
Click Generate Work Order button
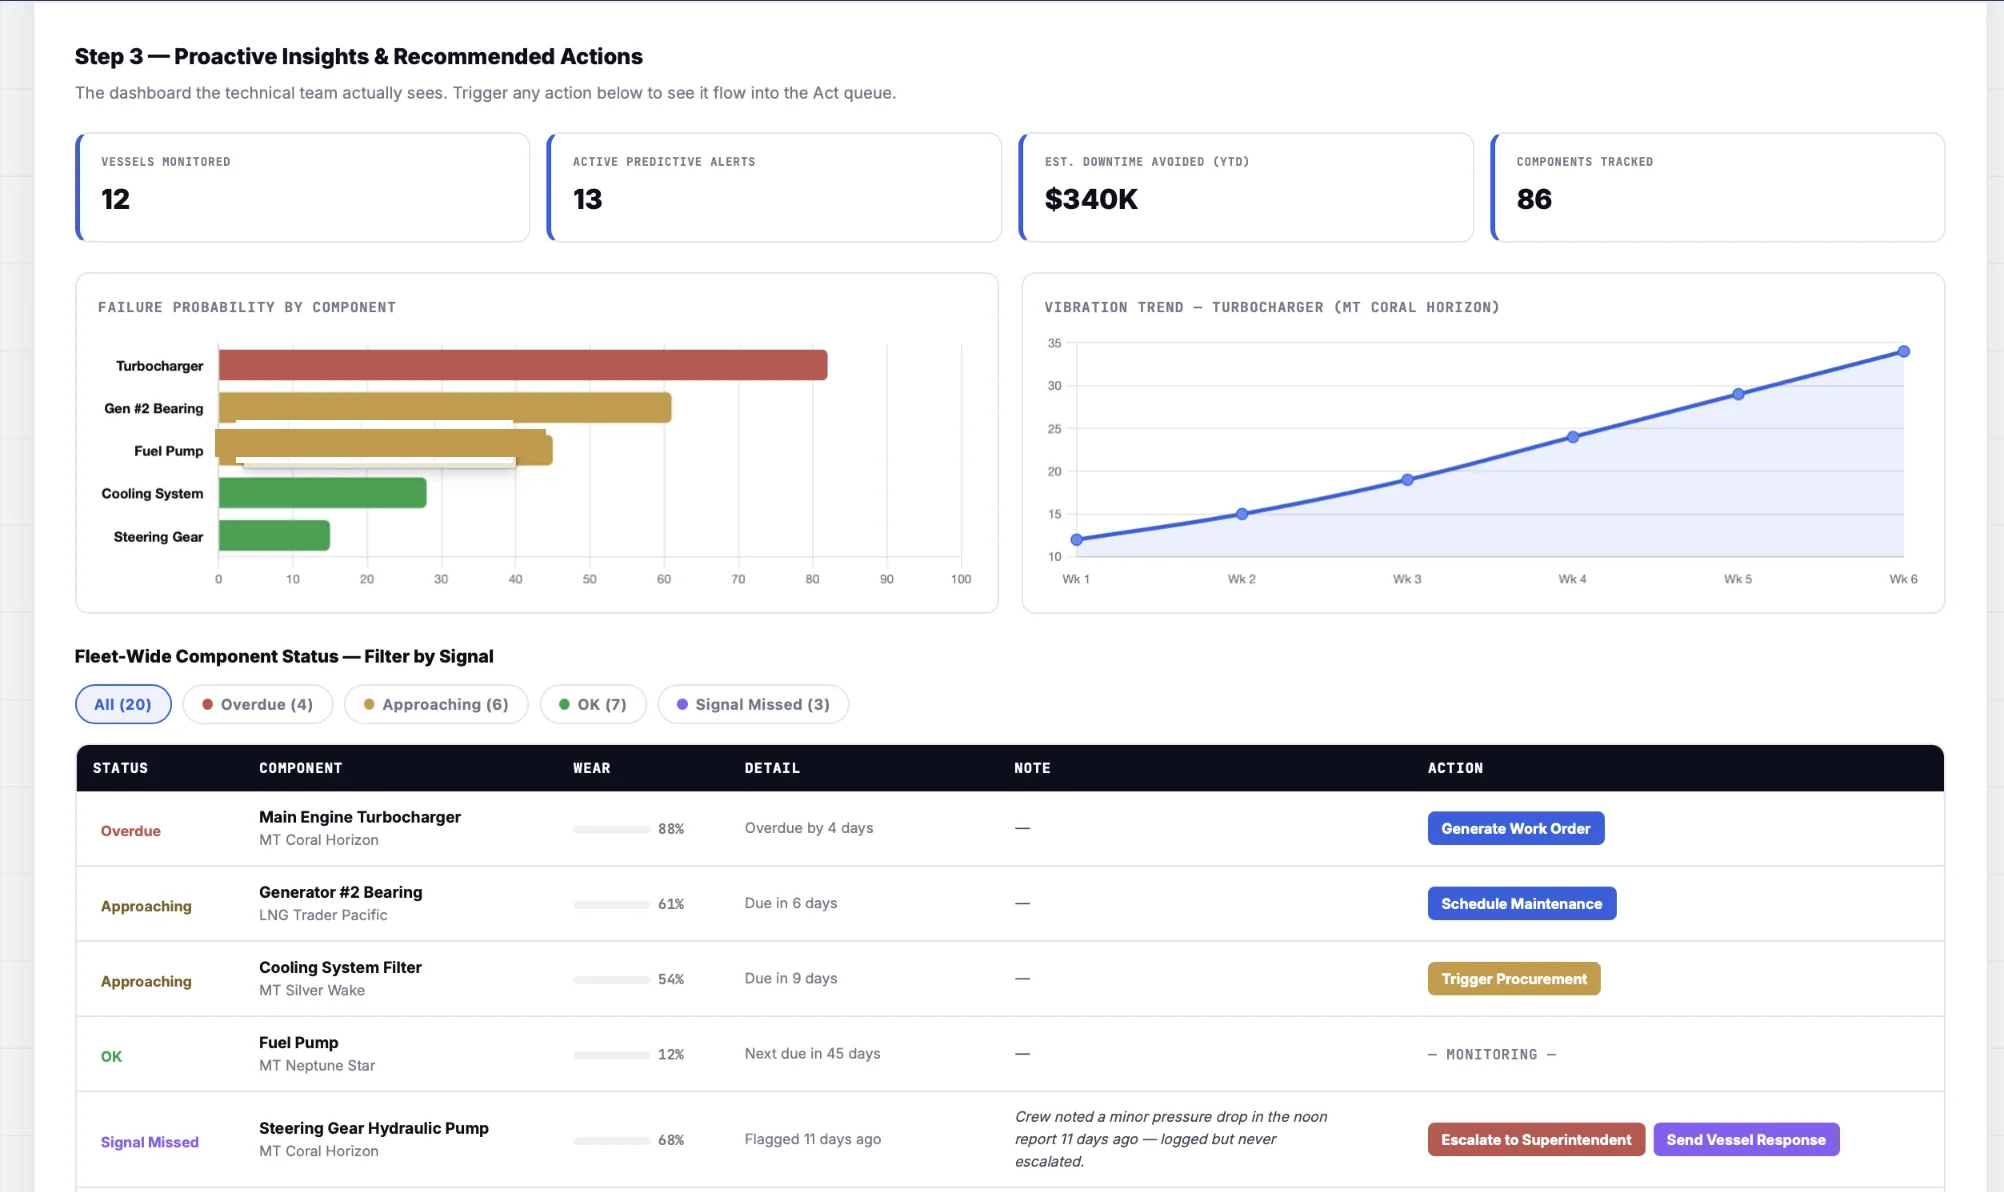coord(1515,828)
